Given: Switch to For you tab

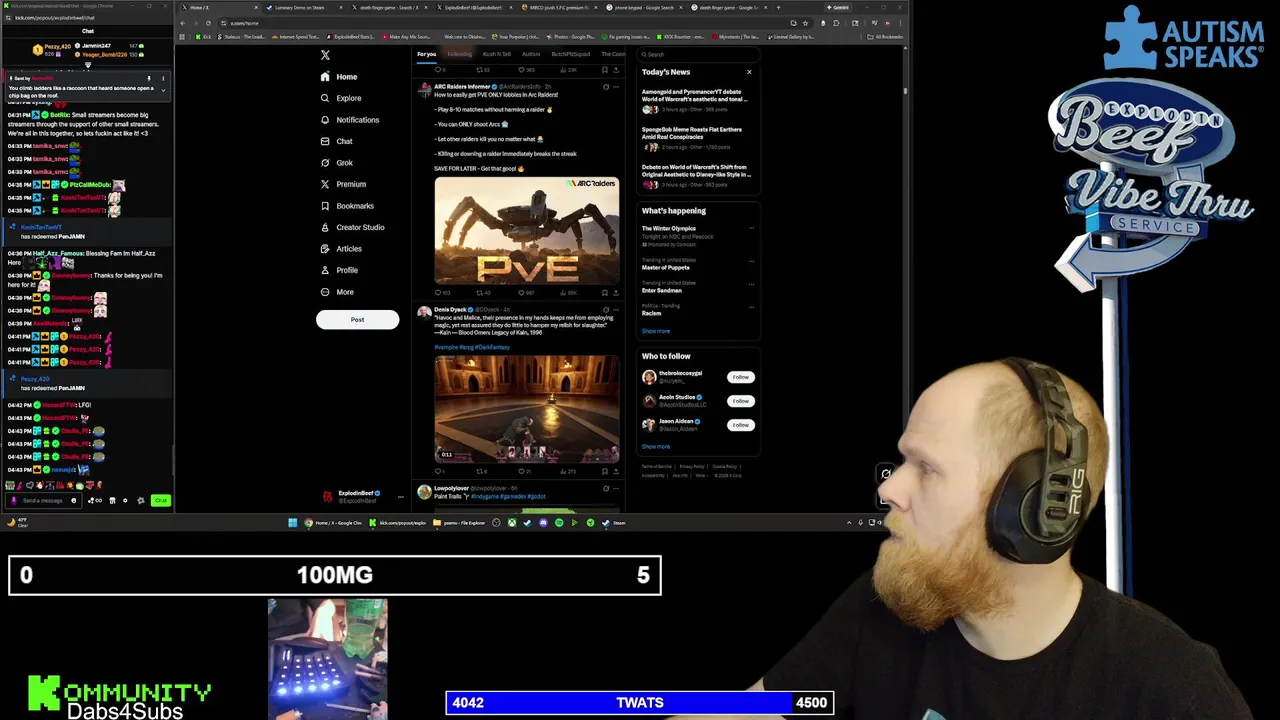Looking at the screenshot, I should 427,54.
